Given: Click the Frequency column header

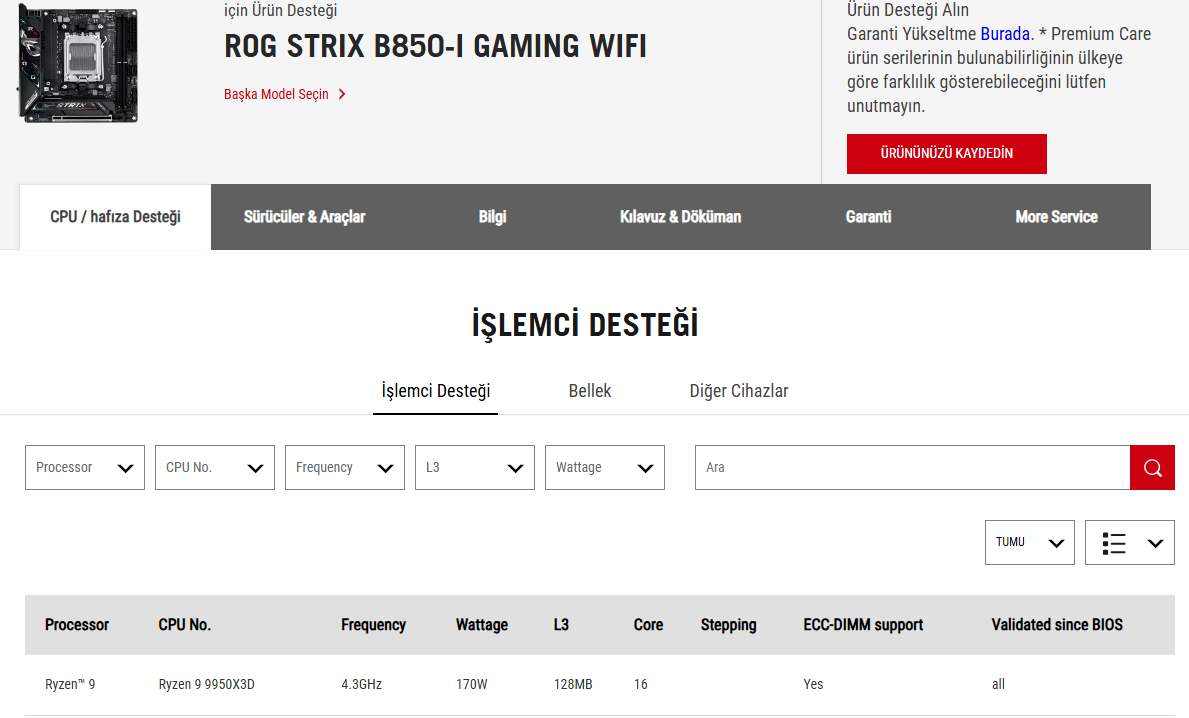Looking at the screenshot, I should tap(373, 625).
